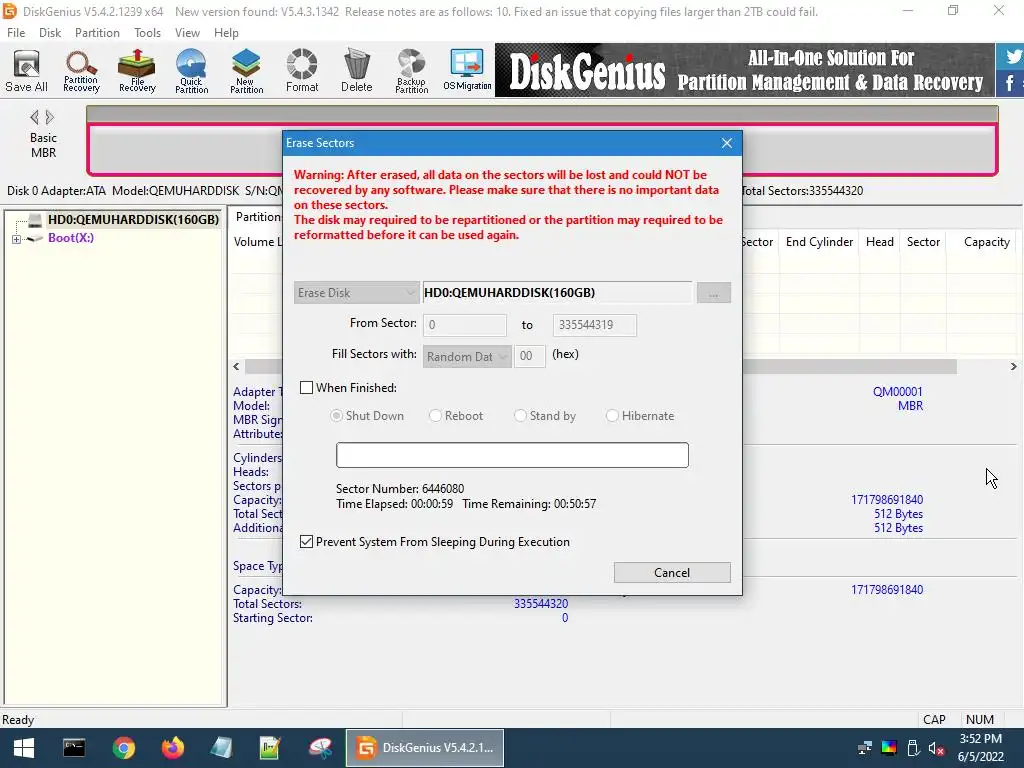The image size is (1024, 768).
Task: Open Fill Sectors with Random Data dropdown
Action: click(467, 357)
